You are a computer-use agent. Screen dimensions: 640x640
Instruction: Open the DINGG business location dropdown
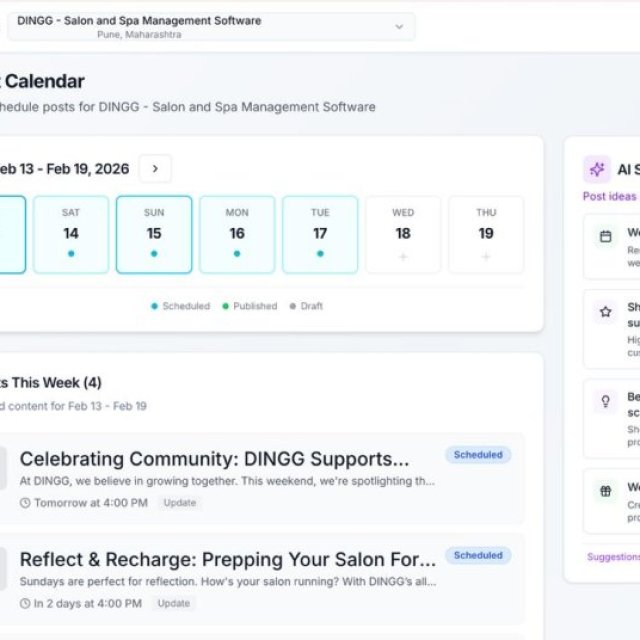point(211,27)
